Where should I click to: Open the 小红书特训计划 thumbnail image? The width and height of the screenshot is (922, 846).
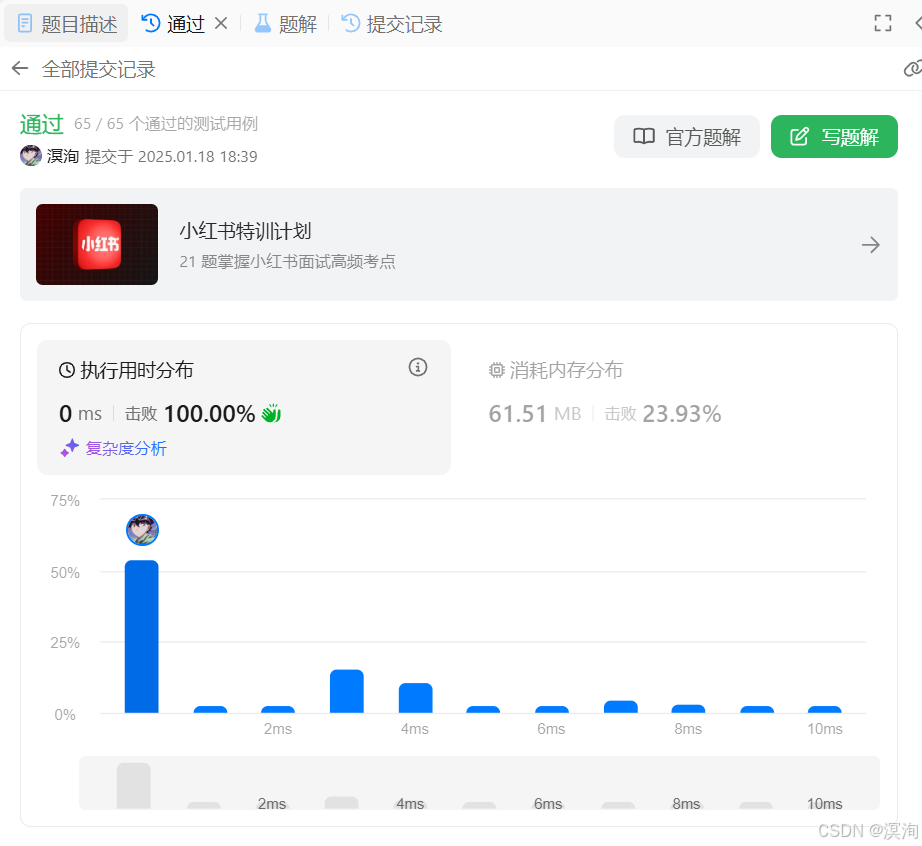click(x=97, y=245)
